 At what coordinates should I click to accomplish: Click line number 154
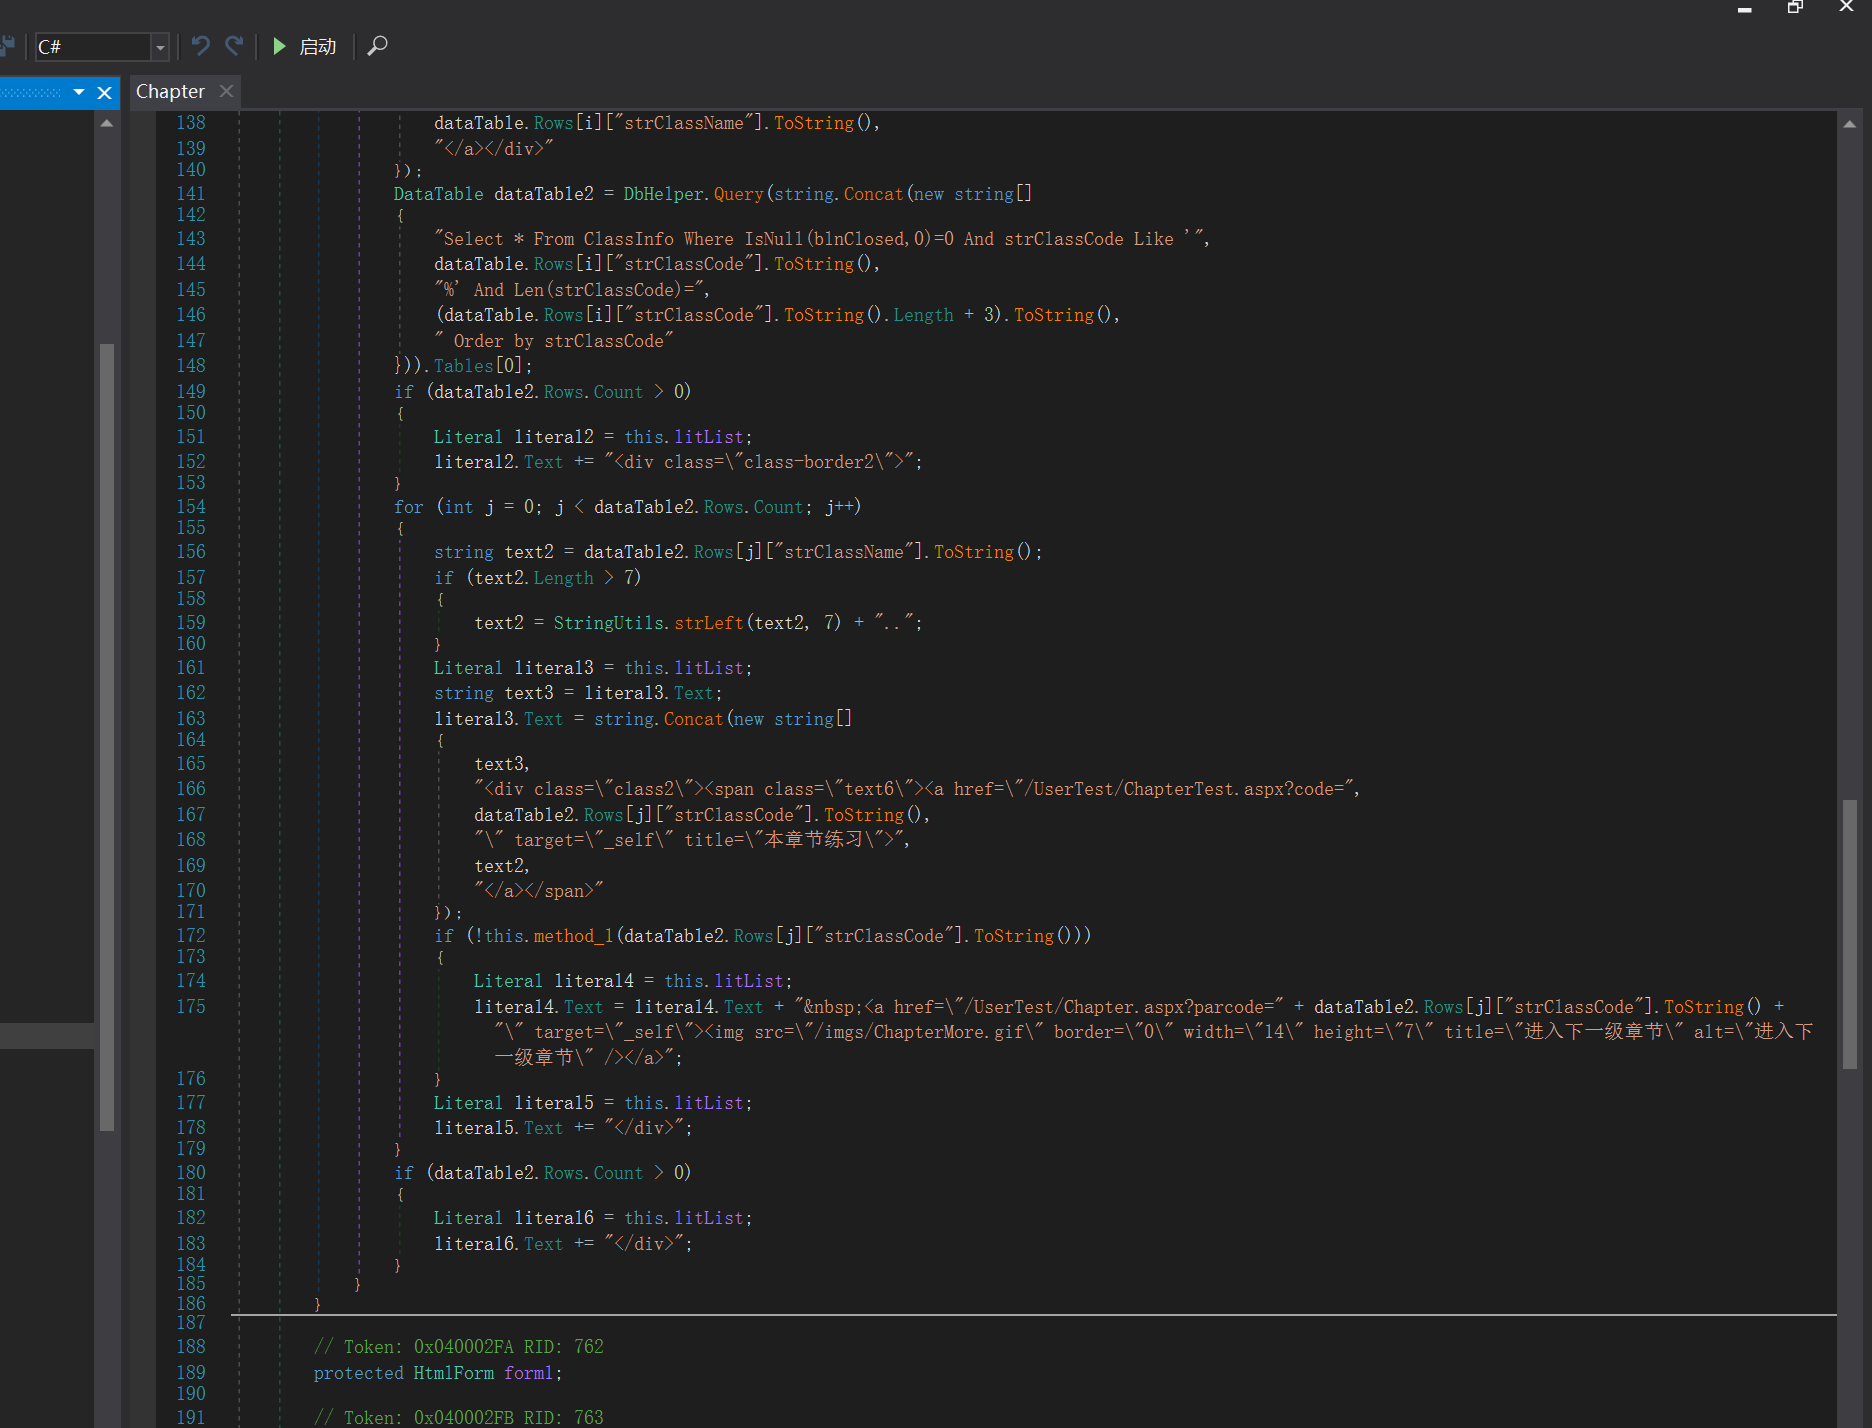[x=191, y=507]
